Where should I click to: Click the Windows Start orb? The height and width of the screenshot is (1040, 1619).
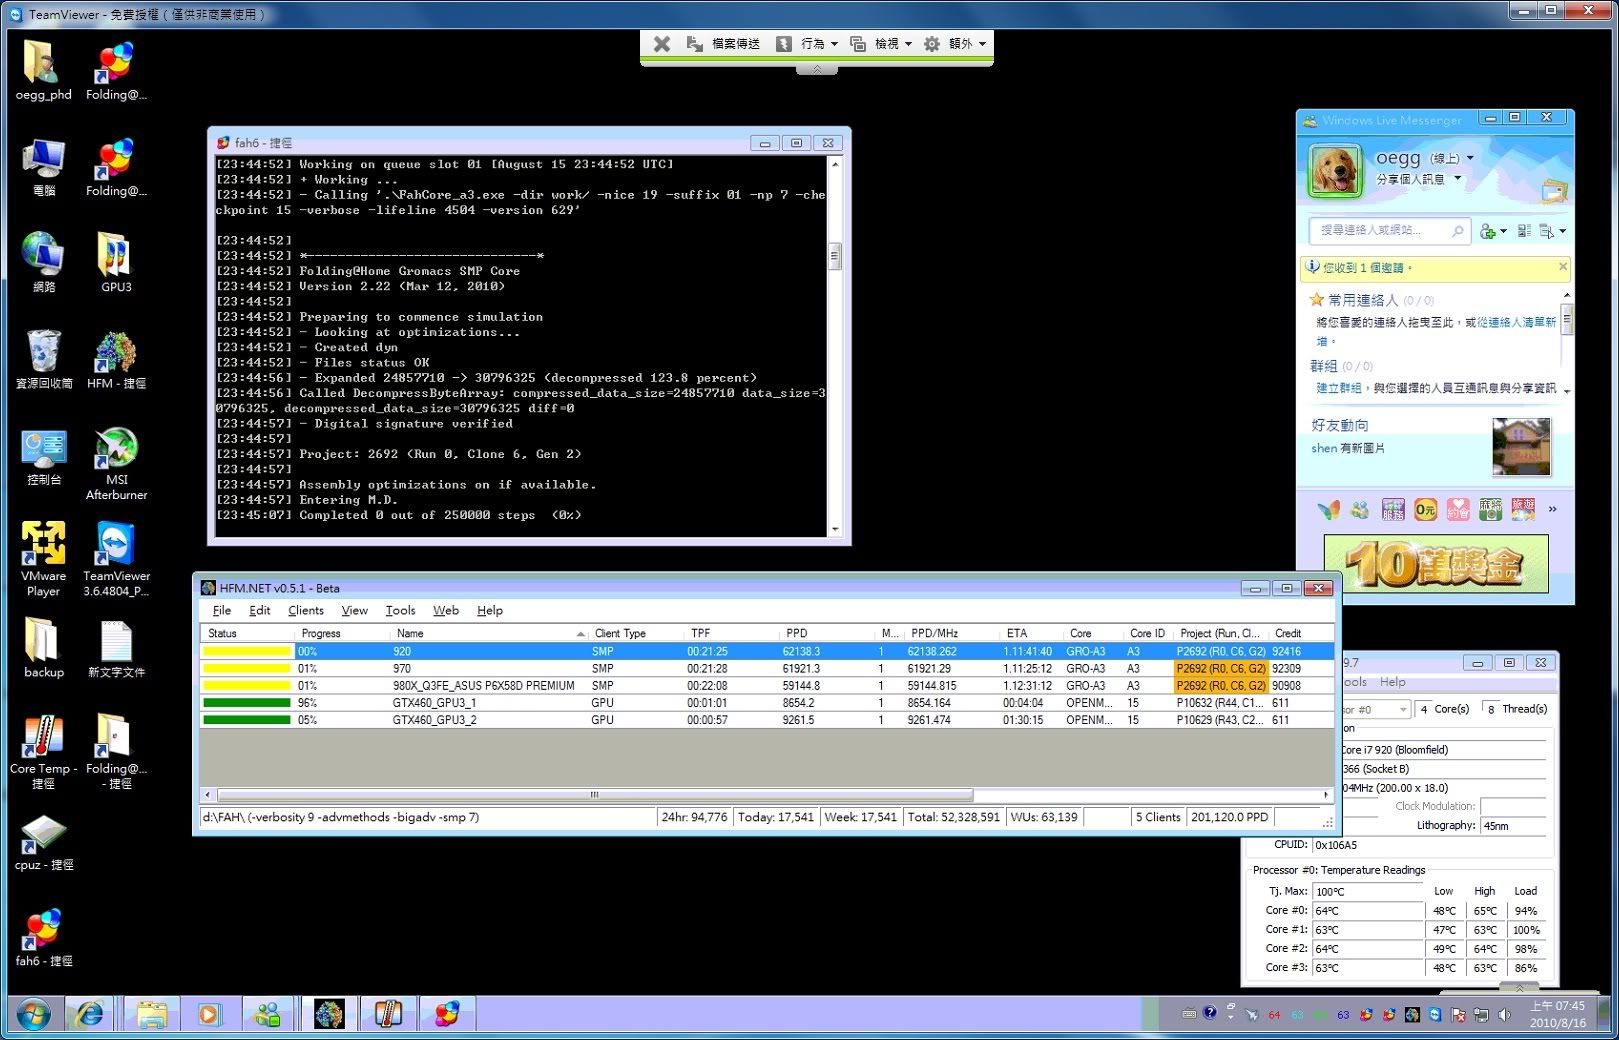[x=33, y=1014]
